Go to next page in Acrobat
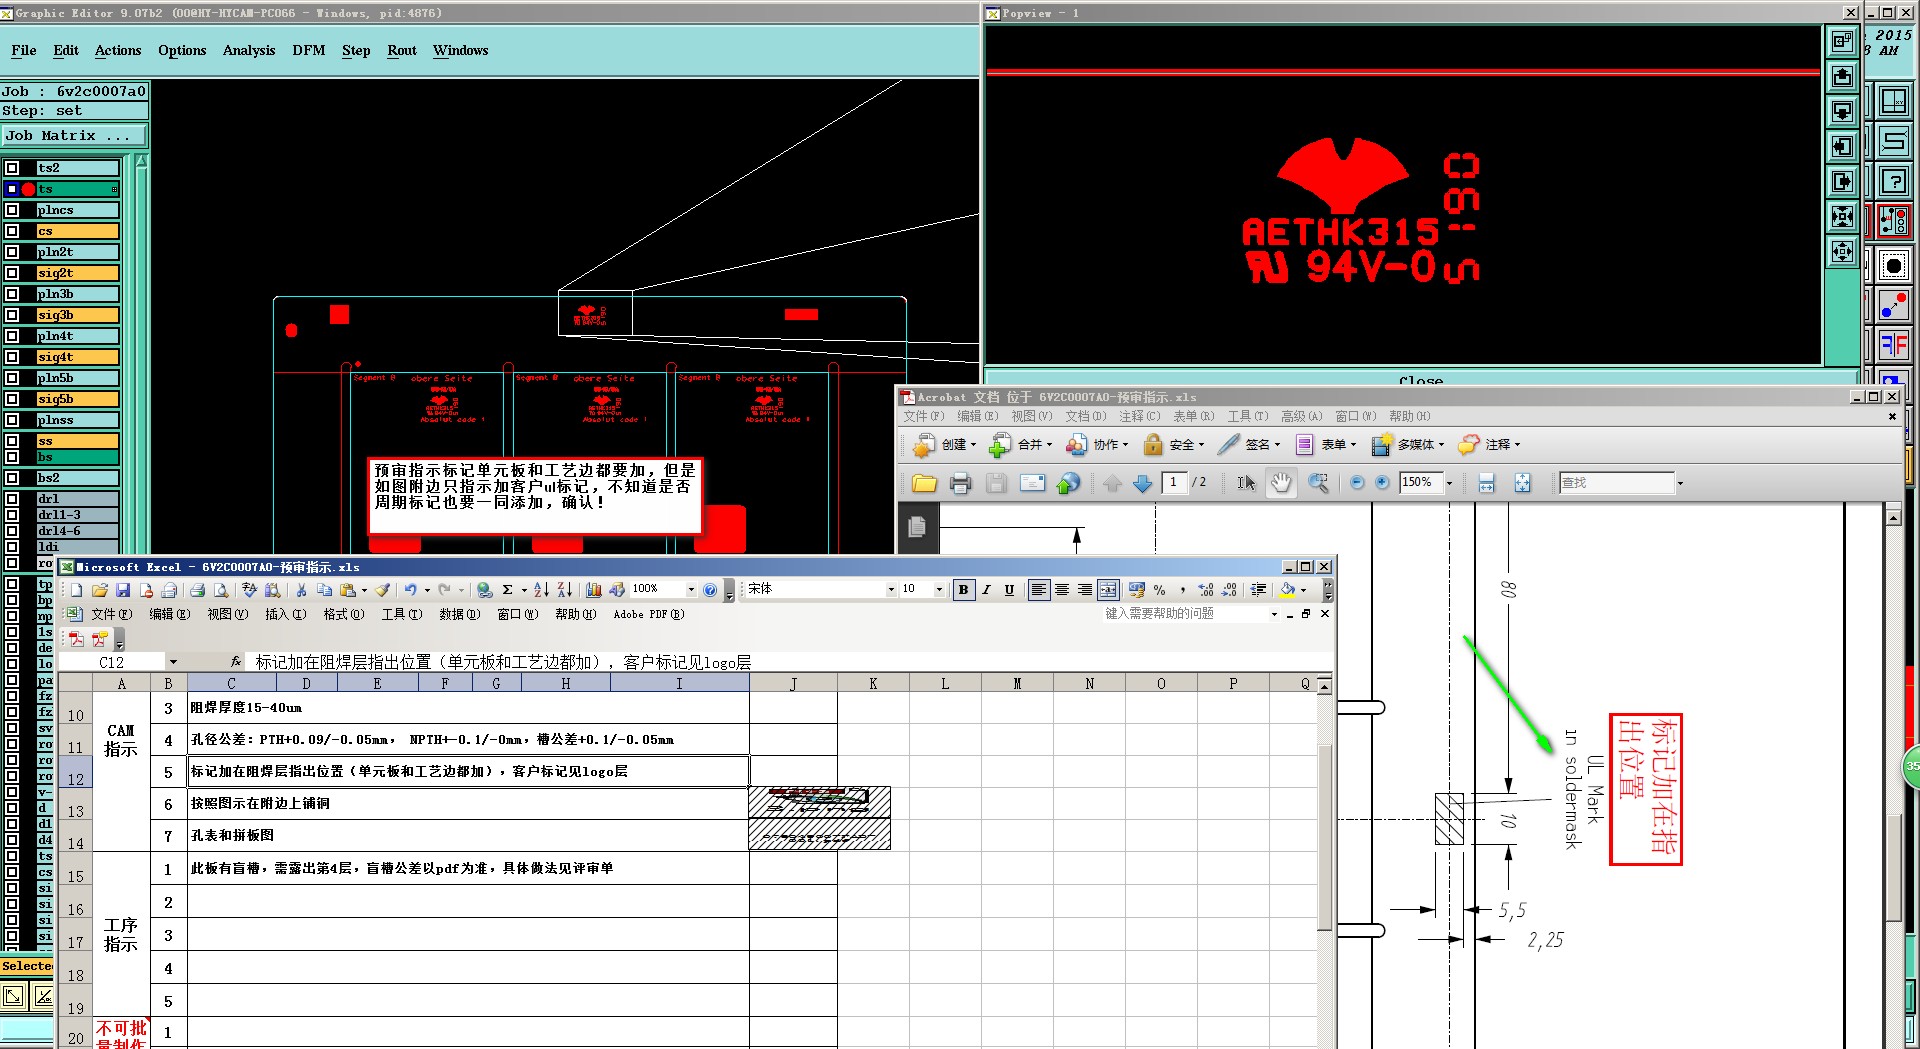1920x1049 pixels. point(1143,484)
